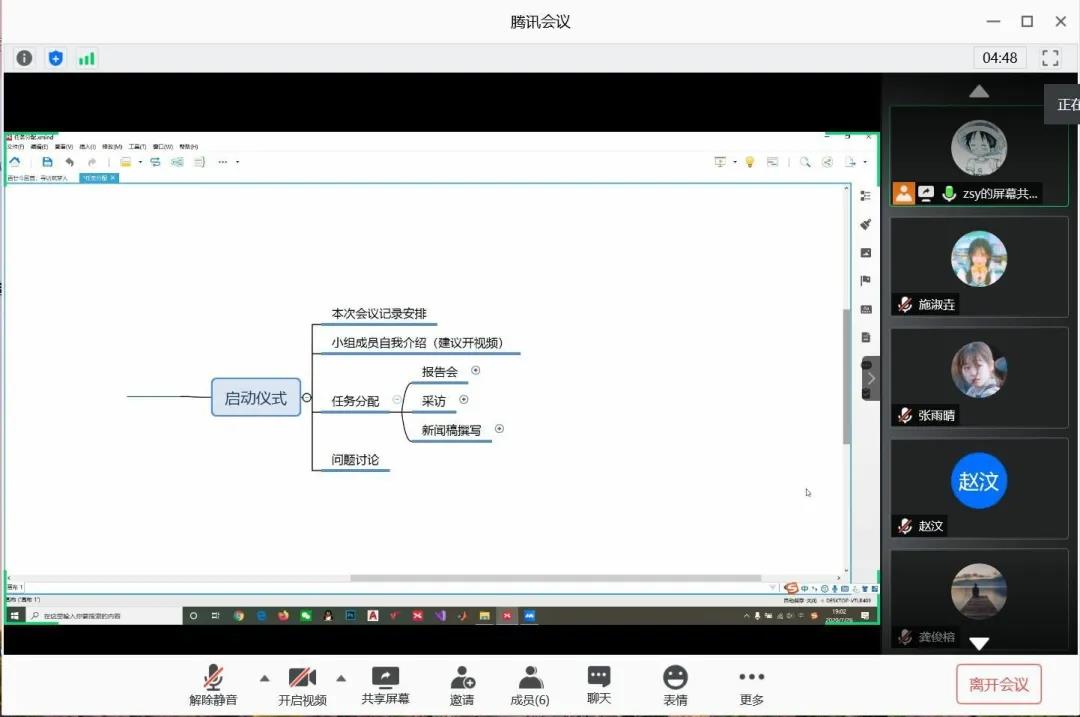
Task: Open the 表情 emoji reactions
Action: click(x=675, y=685)
